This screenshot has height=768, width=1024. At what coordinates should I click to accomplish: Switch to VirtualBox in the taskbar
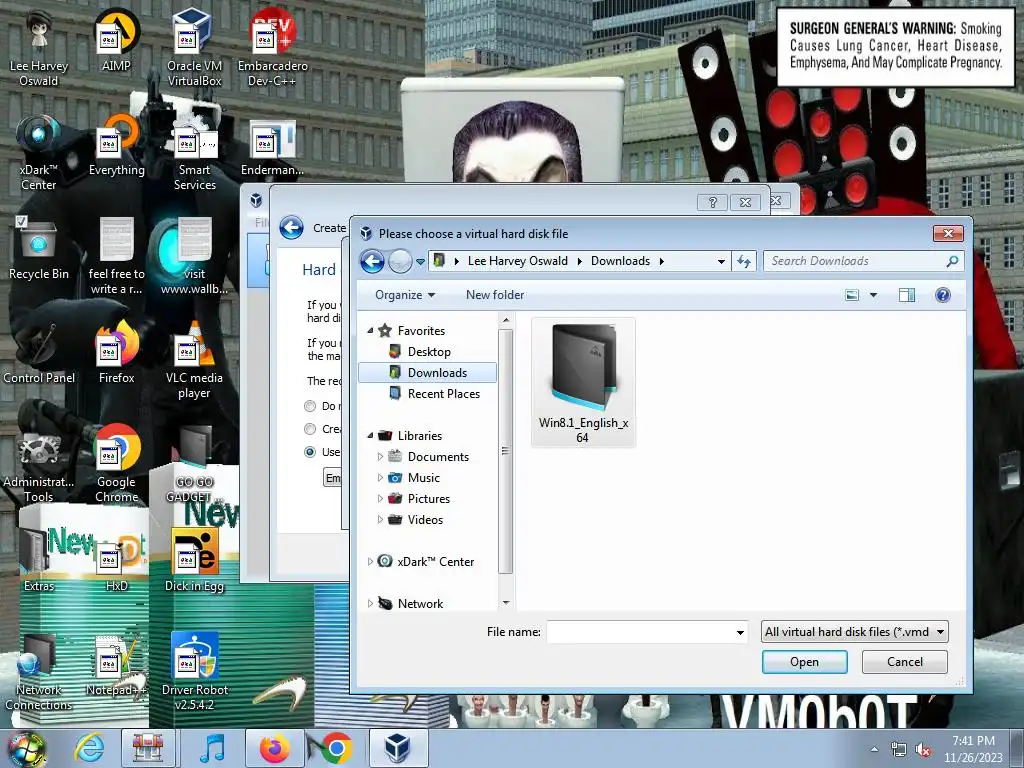click(x=398, y=748)
